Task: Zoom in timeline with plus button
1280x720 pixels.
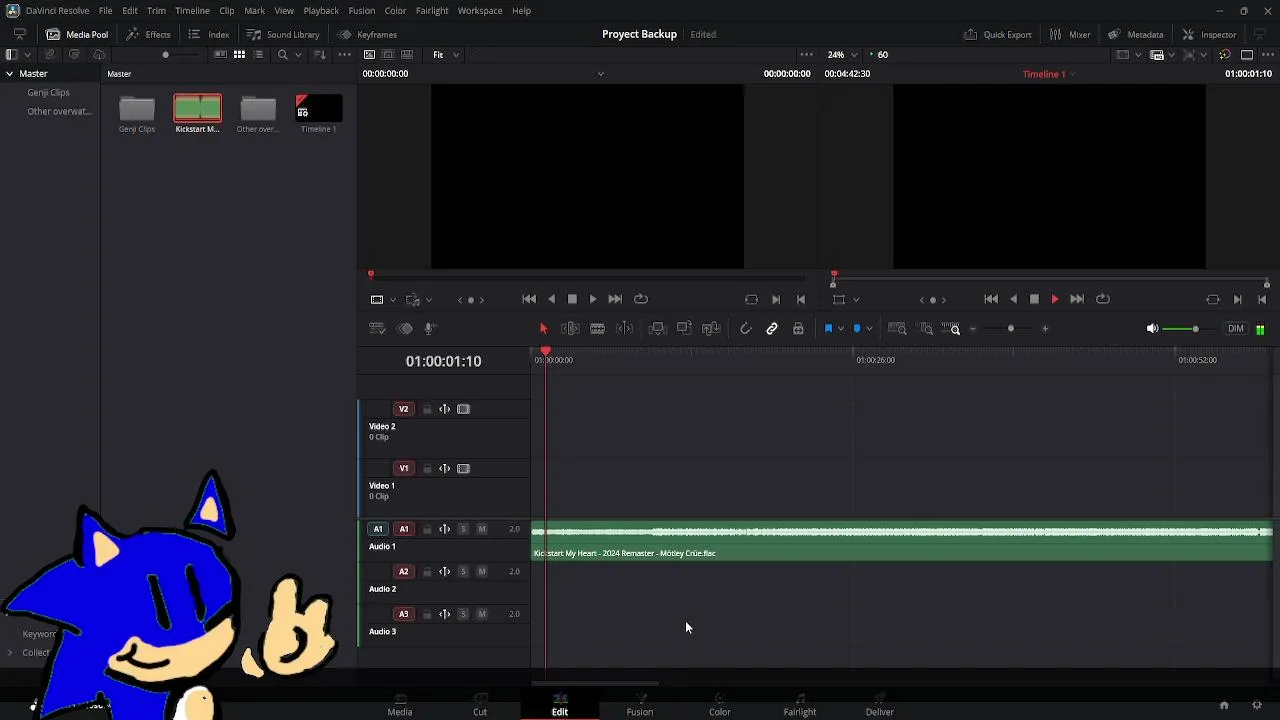Action: 1045,329
